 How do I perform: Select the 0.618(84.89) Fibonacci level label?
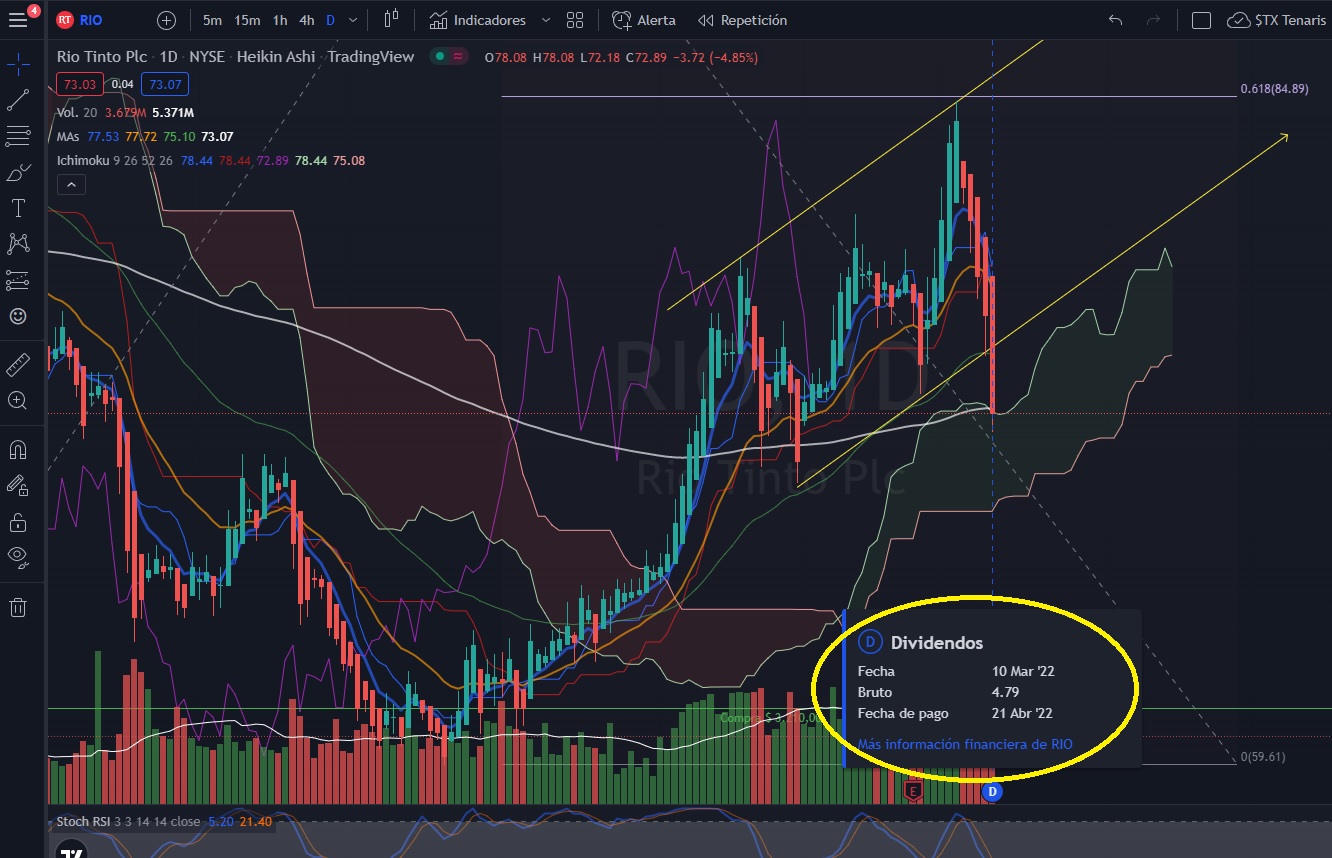(x=1274, y=89)
